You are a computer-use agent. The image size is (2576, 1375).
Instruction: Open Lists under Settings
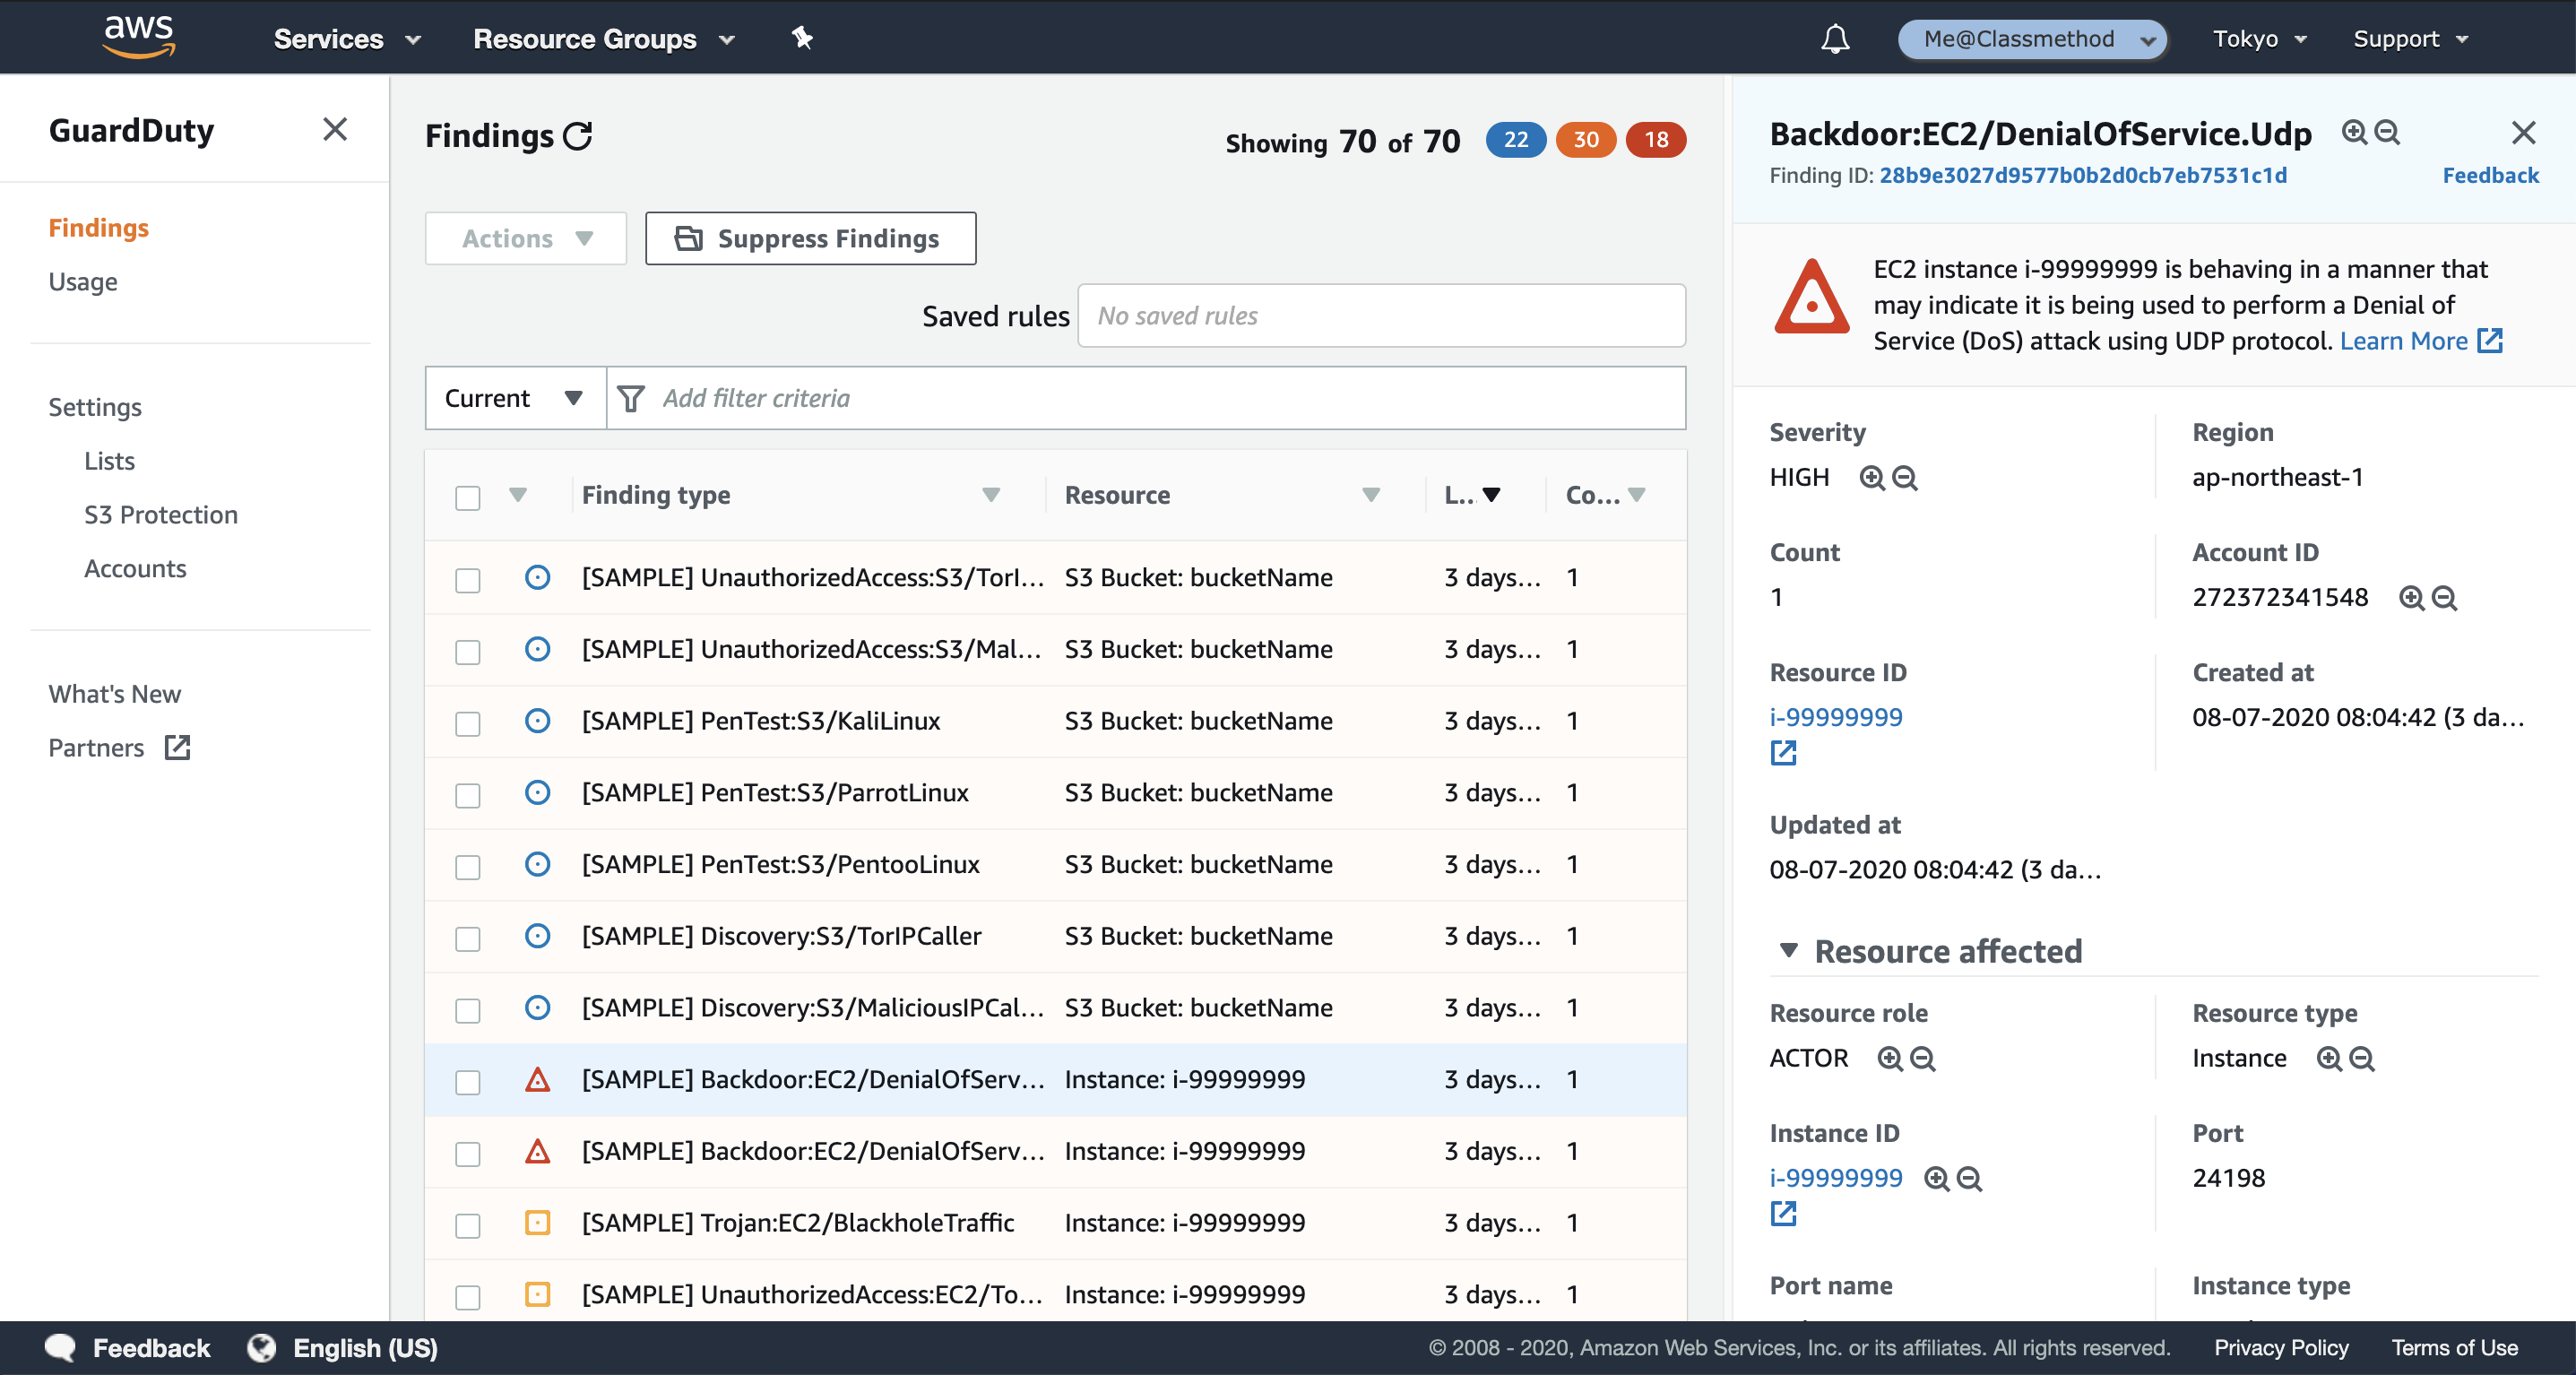tap(109, 461)
